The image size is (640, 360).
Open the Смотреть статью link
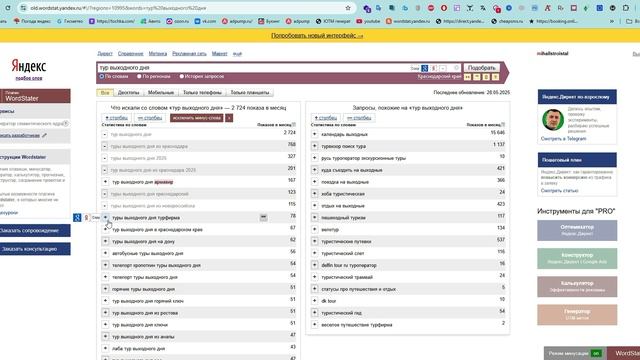point(560,191)
